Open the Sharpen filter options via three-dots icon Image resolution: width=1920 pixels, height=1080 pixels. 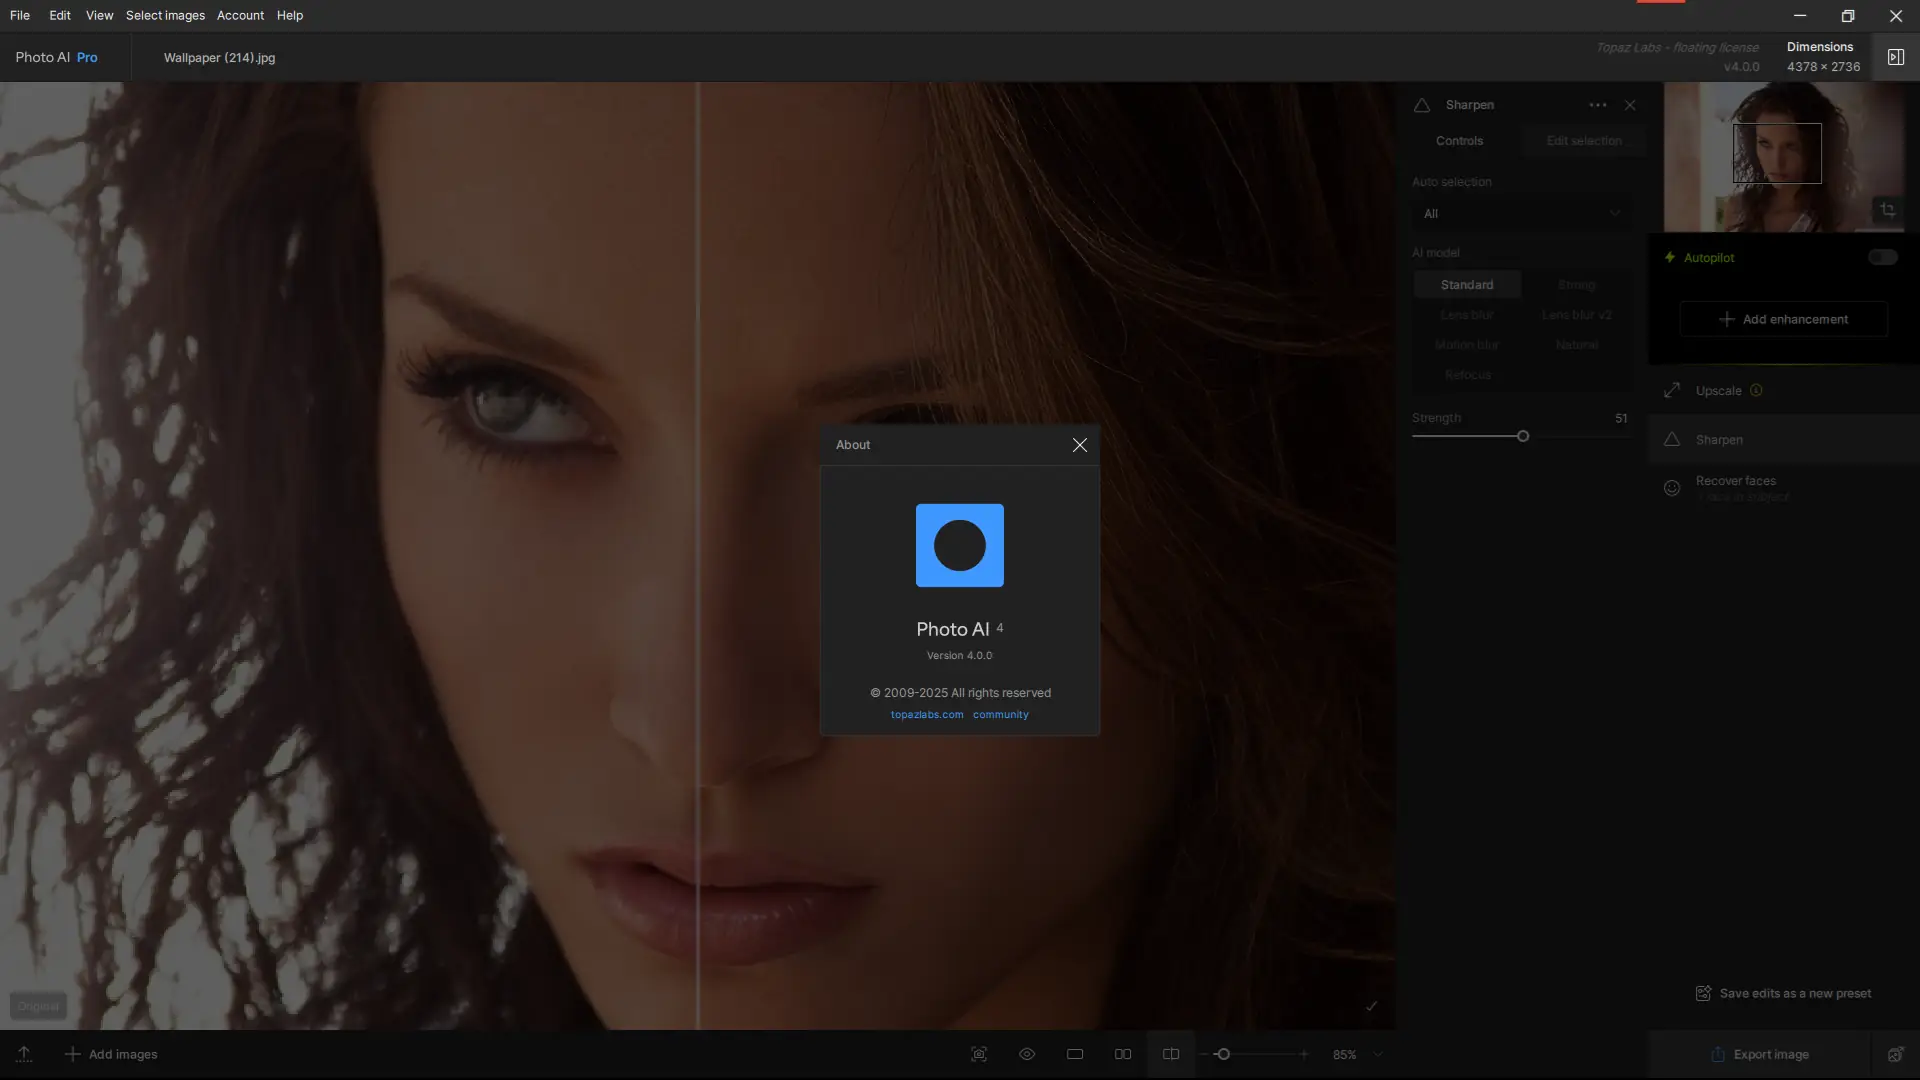1597,105
